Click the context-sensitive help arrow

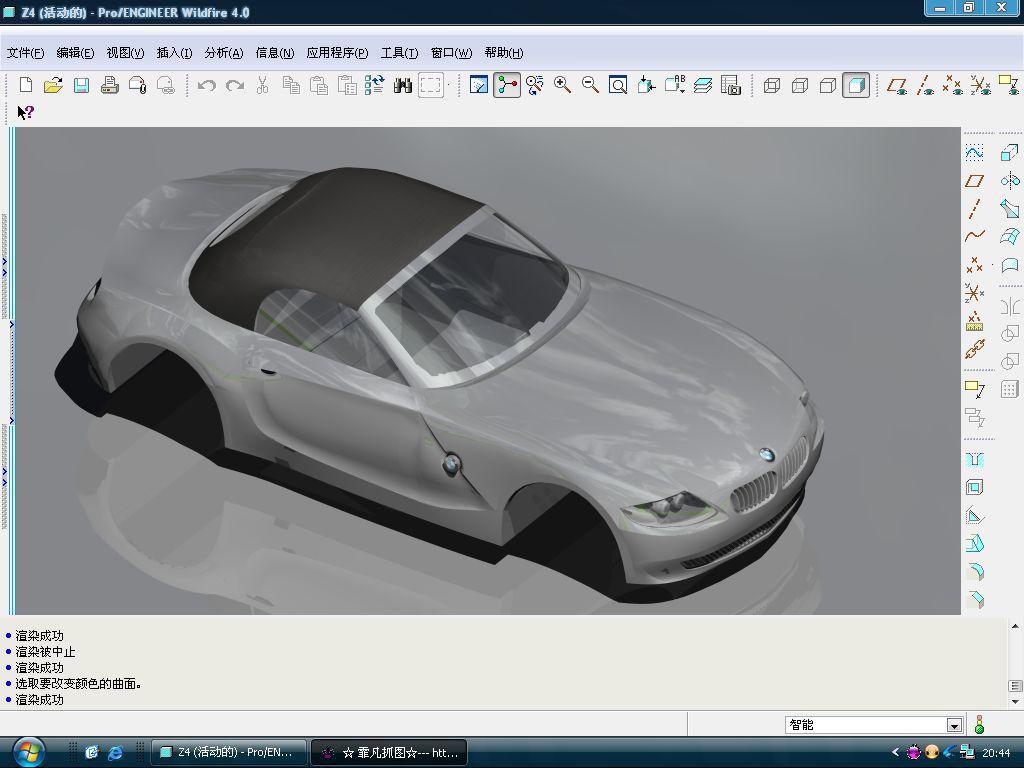[x=25, y=112]
